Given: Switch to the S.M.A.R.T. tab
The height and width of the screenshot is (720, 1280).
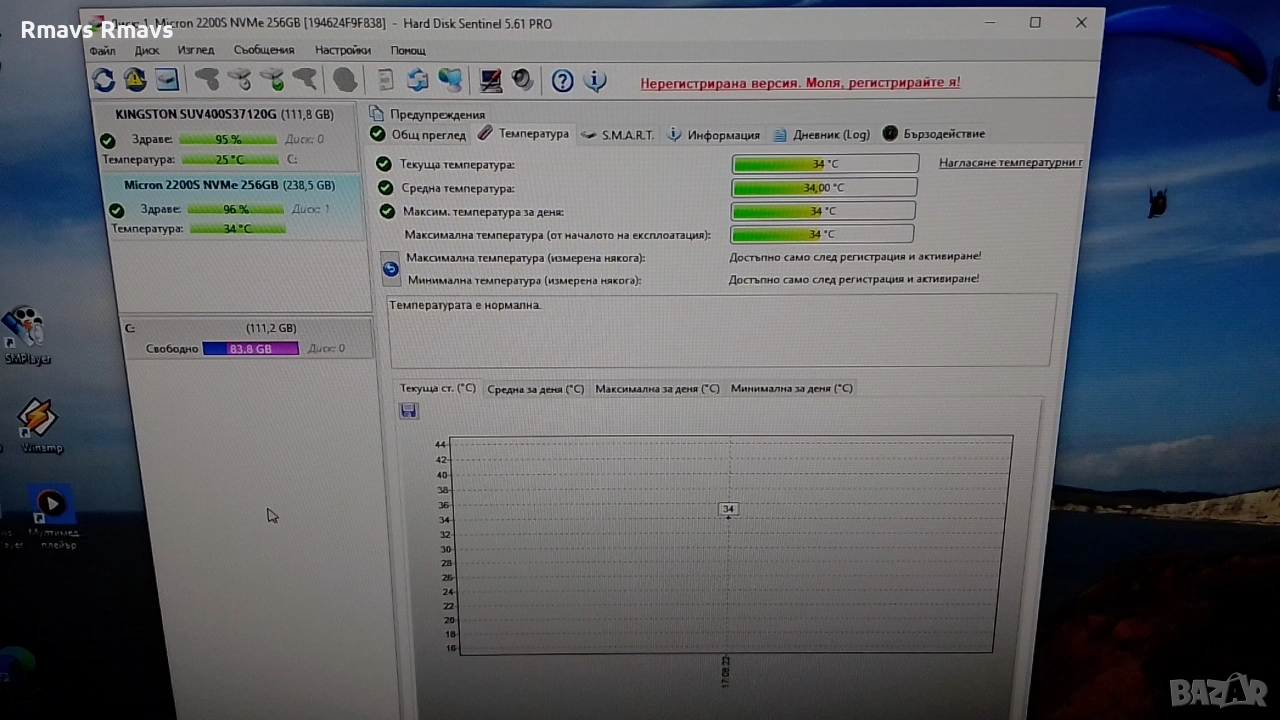Looking at the screenshot, I should (619, 135).
